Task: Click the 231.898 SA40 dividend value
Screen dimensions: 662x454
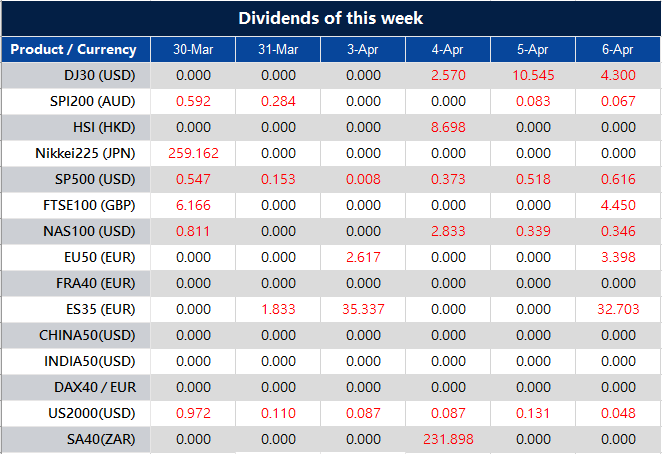Action: [448, 439]
